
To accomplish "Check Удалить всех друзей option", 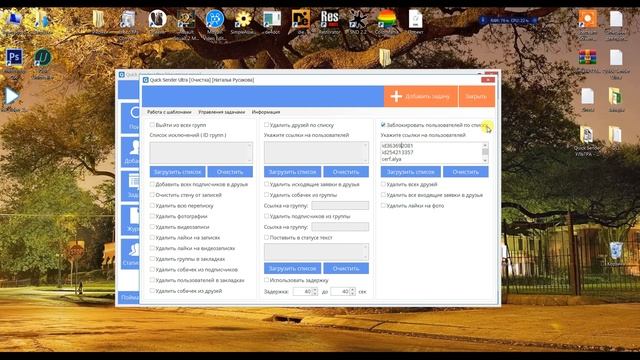I will [383, 184].
